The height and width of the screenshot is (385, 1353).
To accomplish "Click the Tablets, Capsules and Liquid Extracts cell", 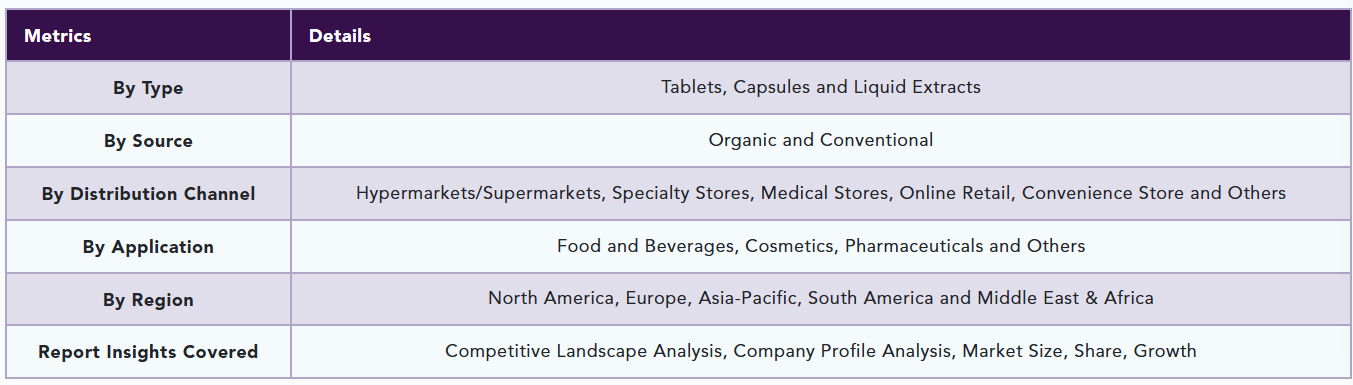I will (x=820, y=87).
